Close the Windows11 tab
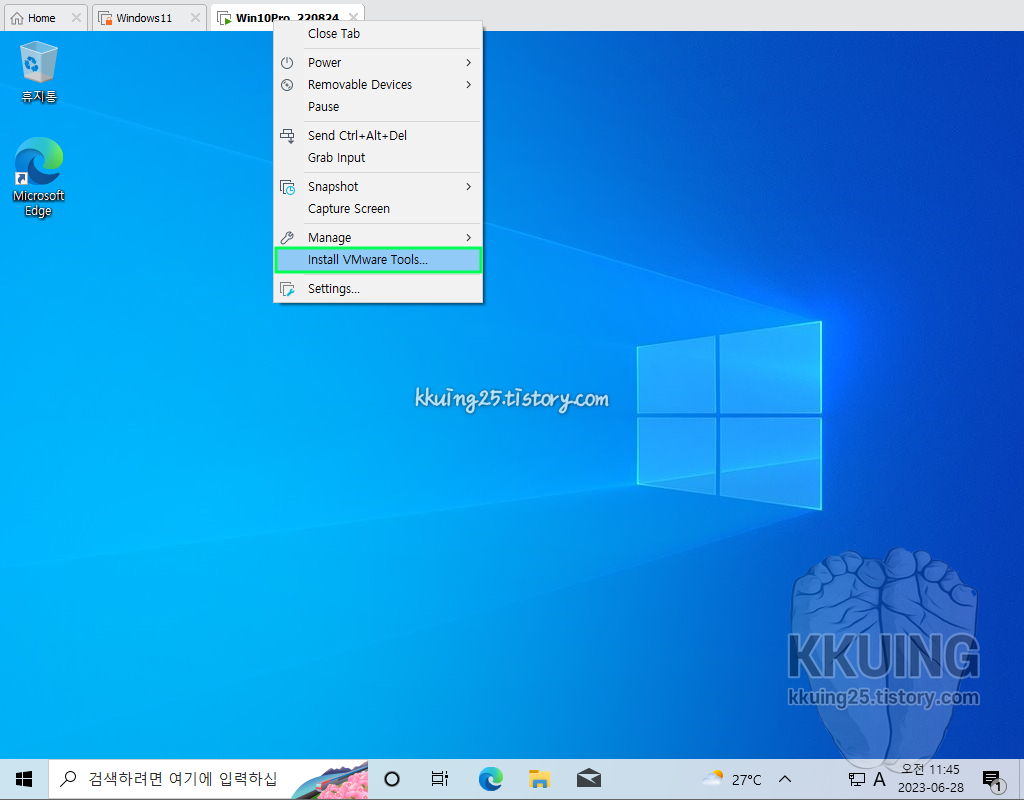The image size is (1024, 800). pos(195,18)
